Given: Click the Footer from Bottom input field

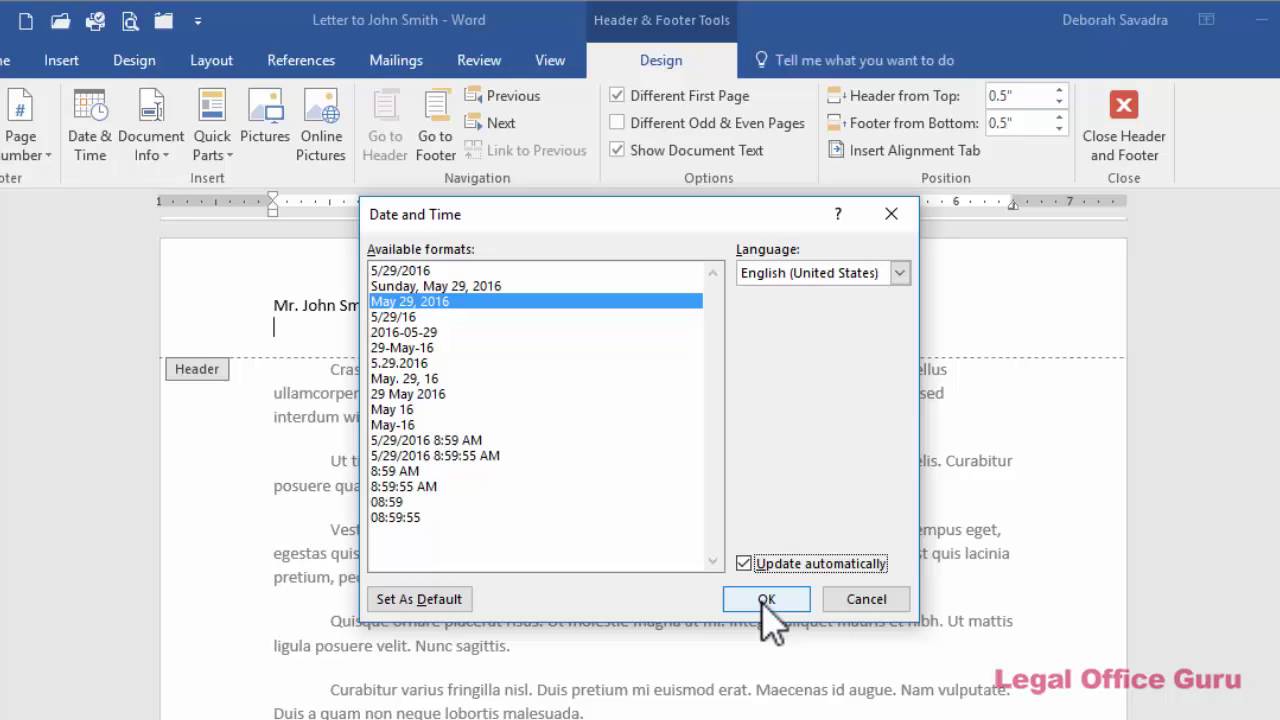Looking at the screenshot, I should click(1018, 123).
